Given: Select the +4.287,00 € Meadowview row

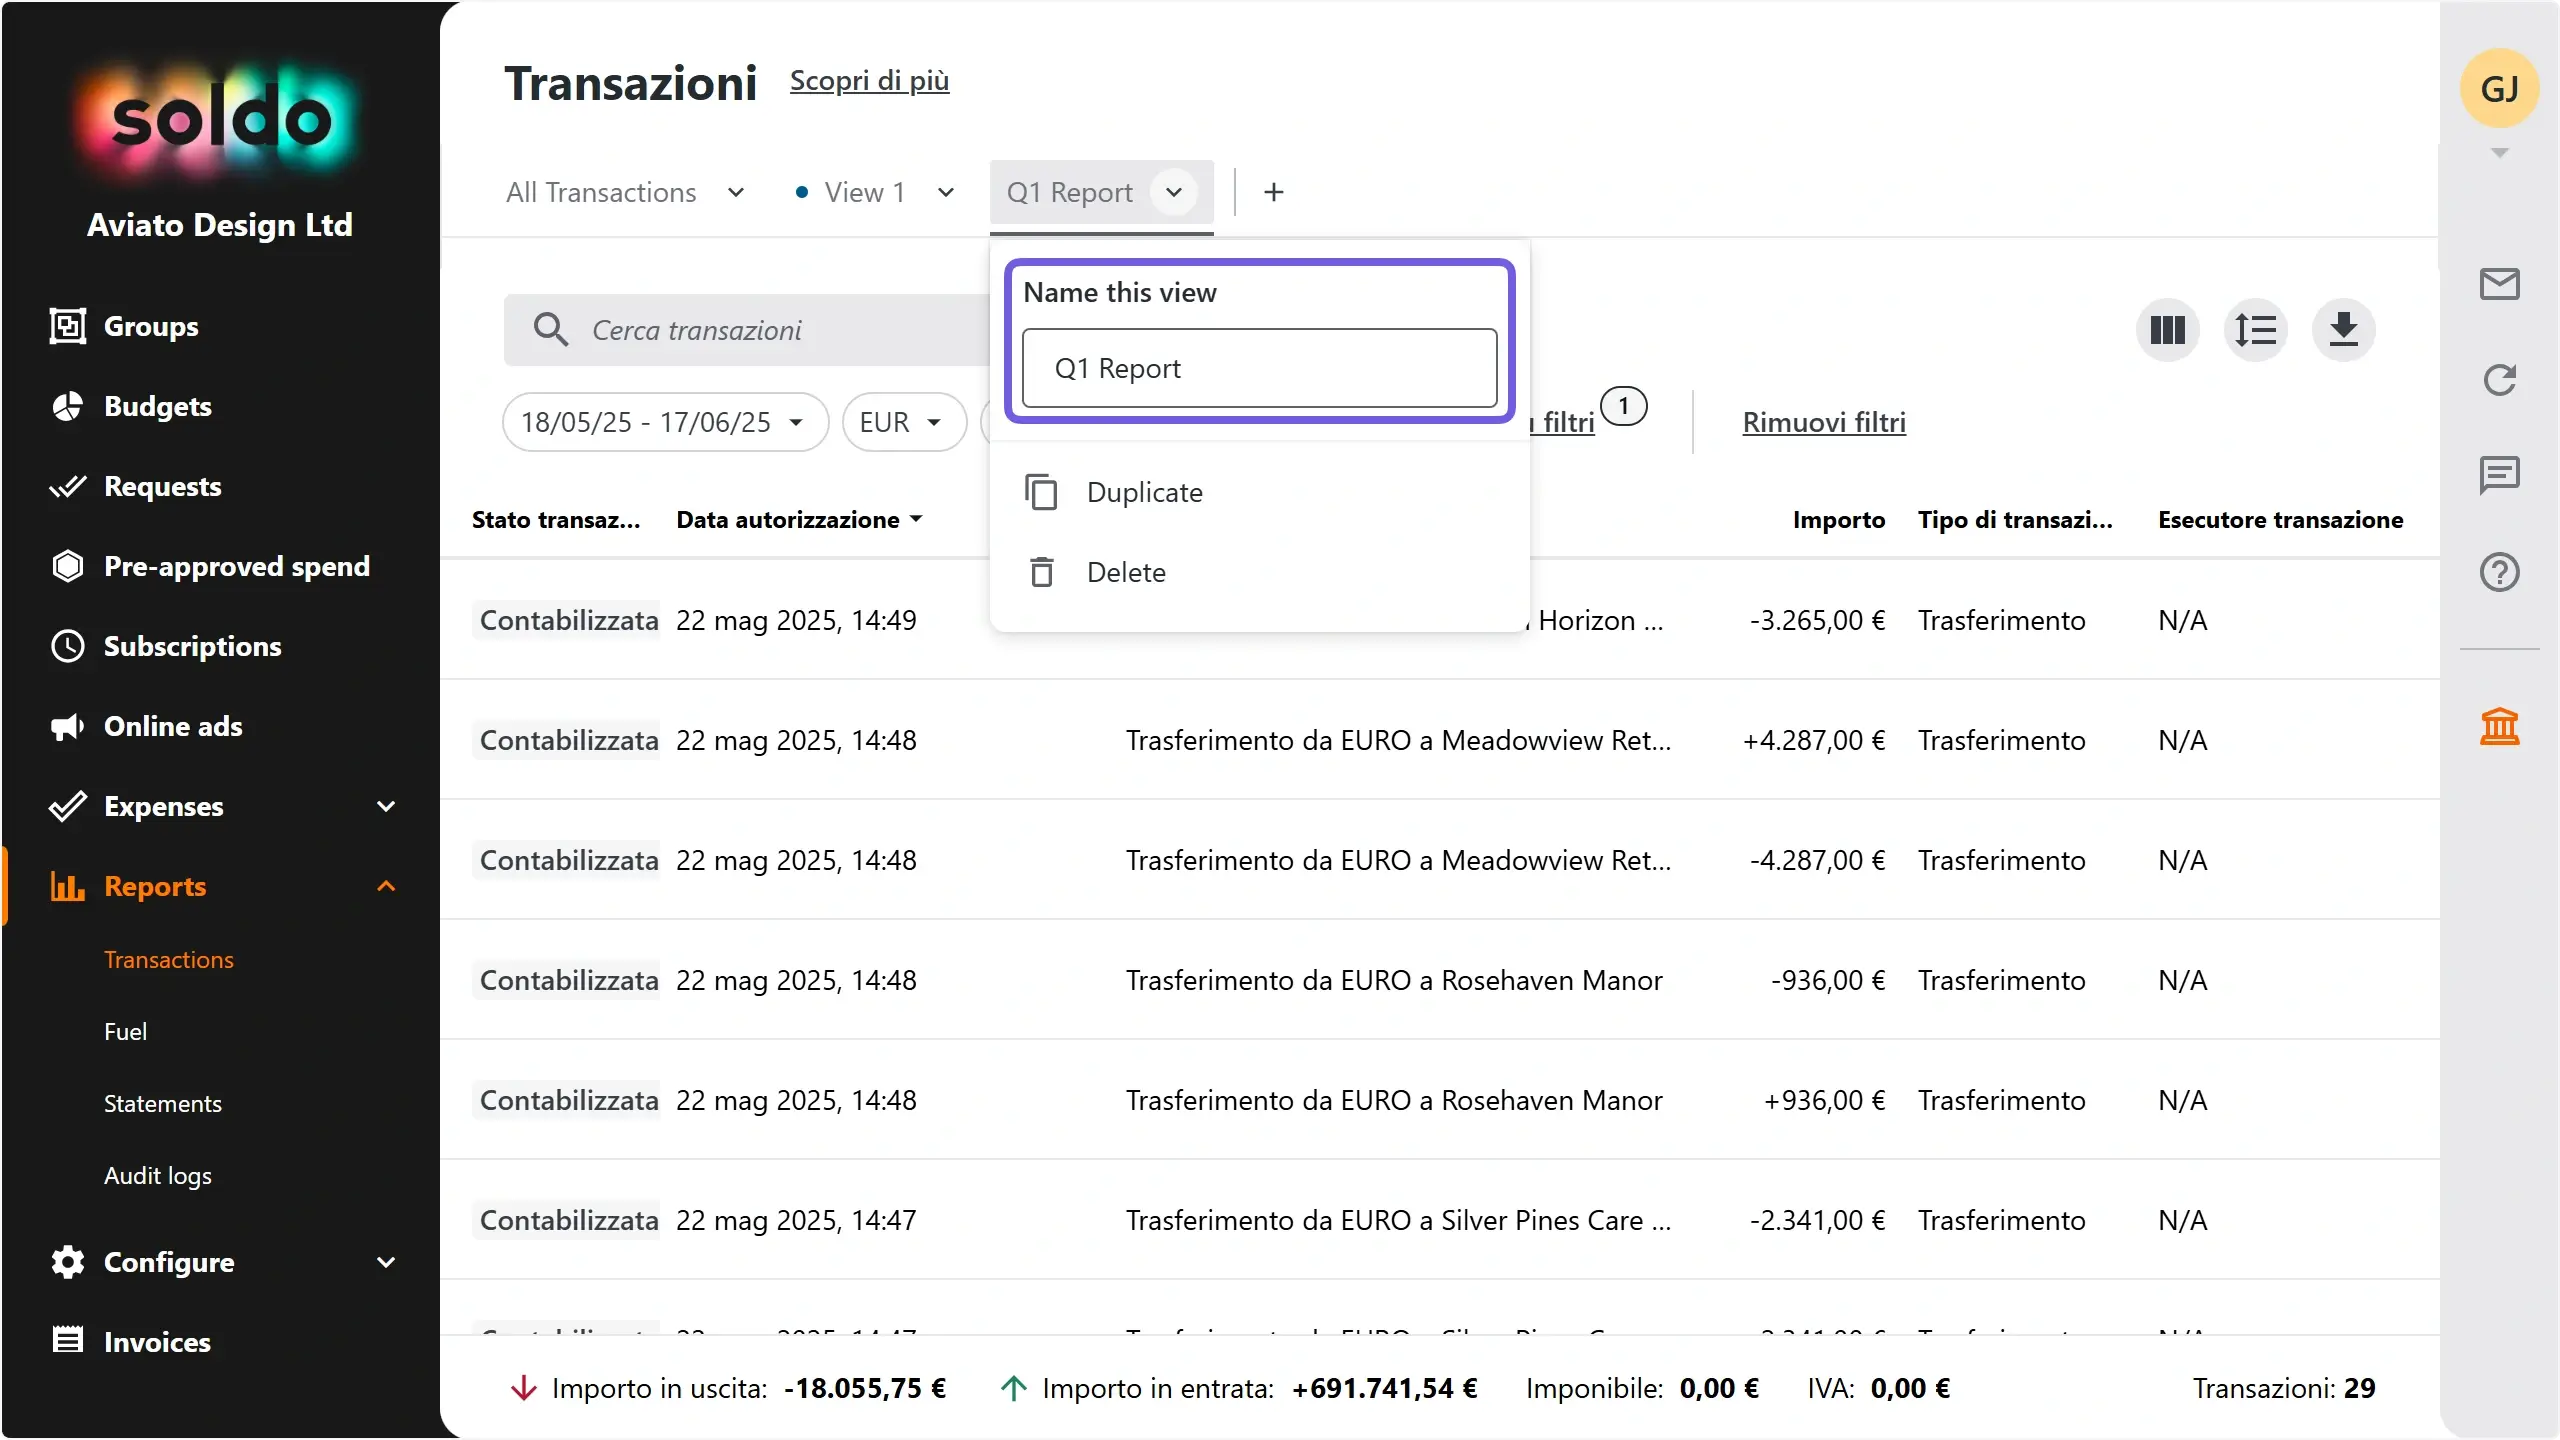Looking at the screenshot, I should click(1439, 740).
